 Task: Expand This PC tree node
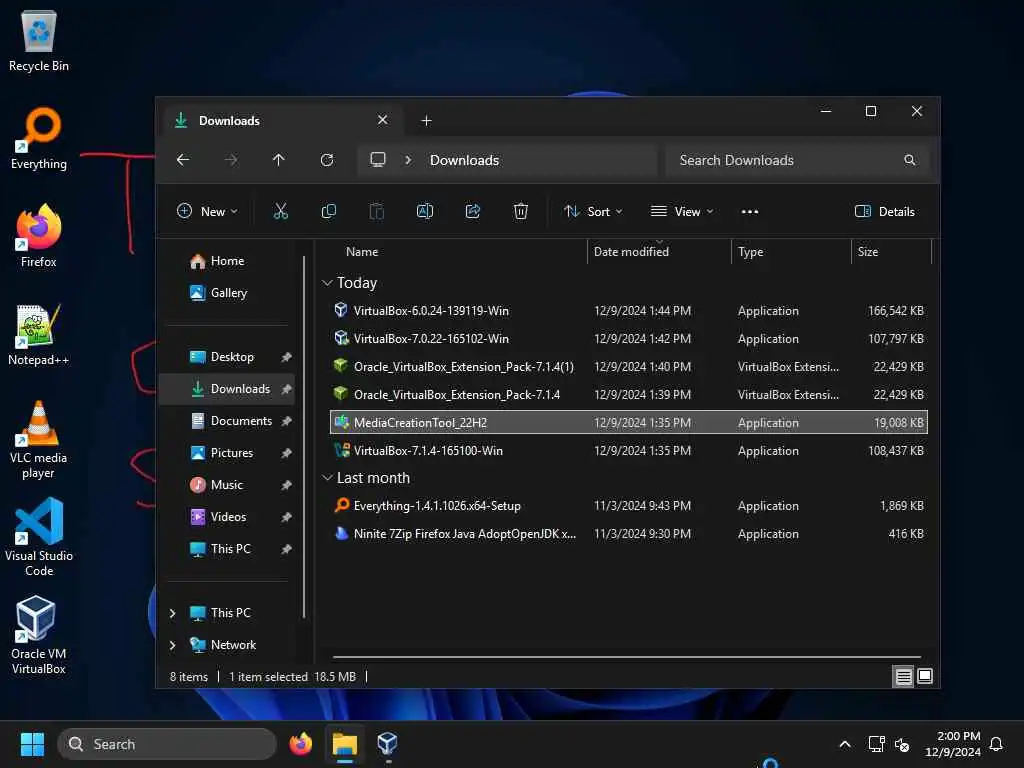(x=172, y=613)
